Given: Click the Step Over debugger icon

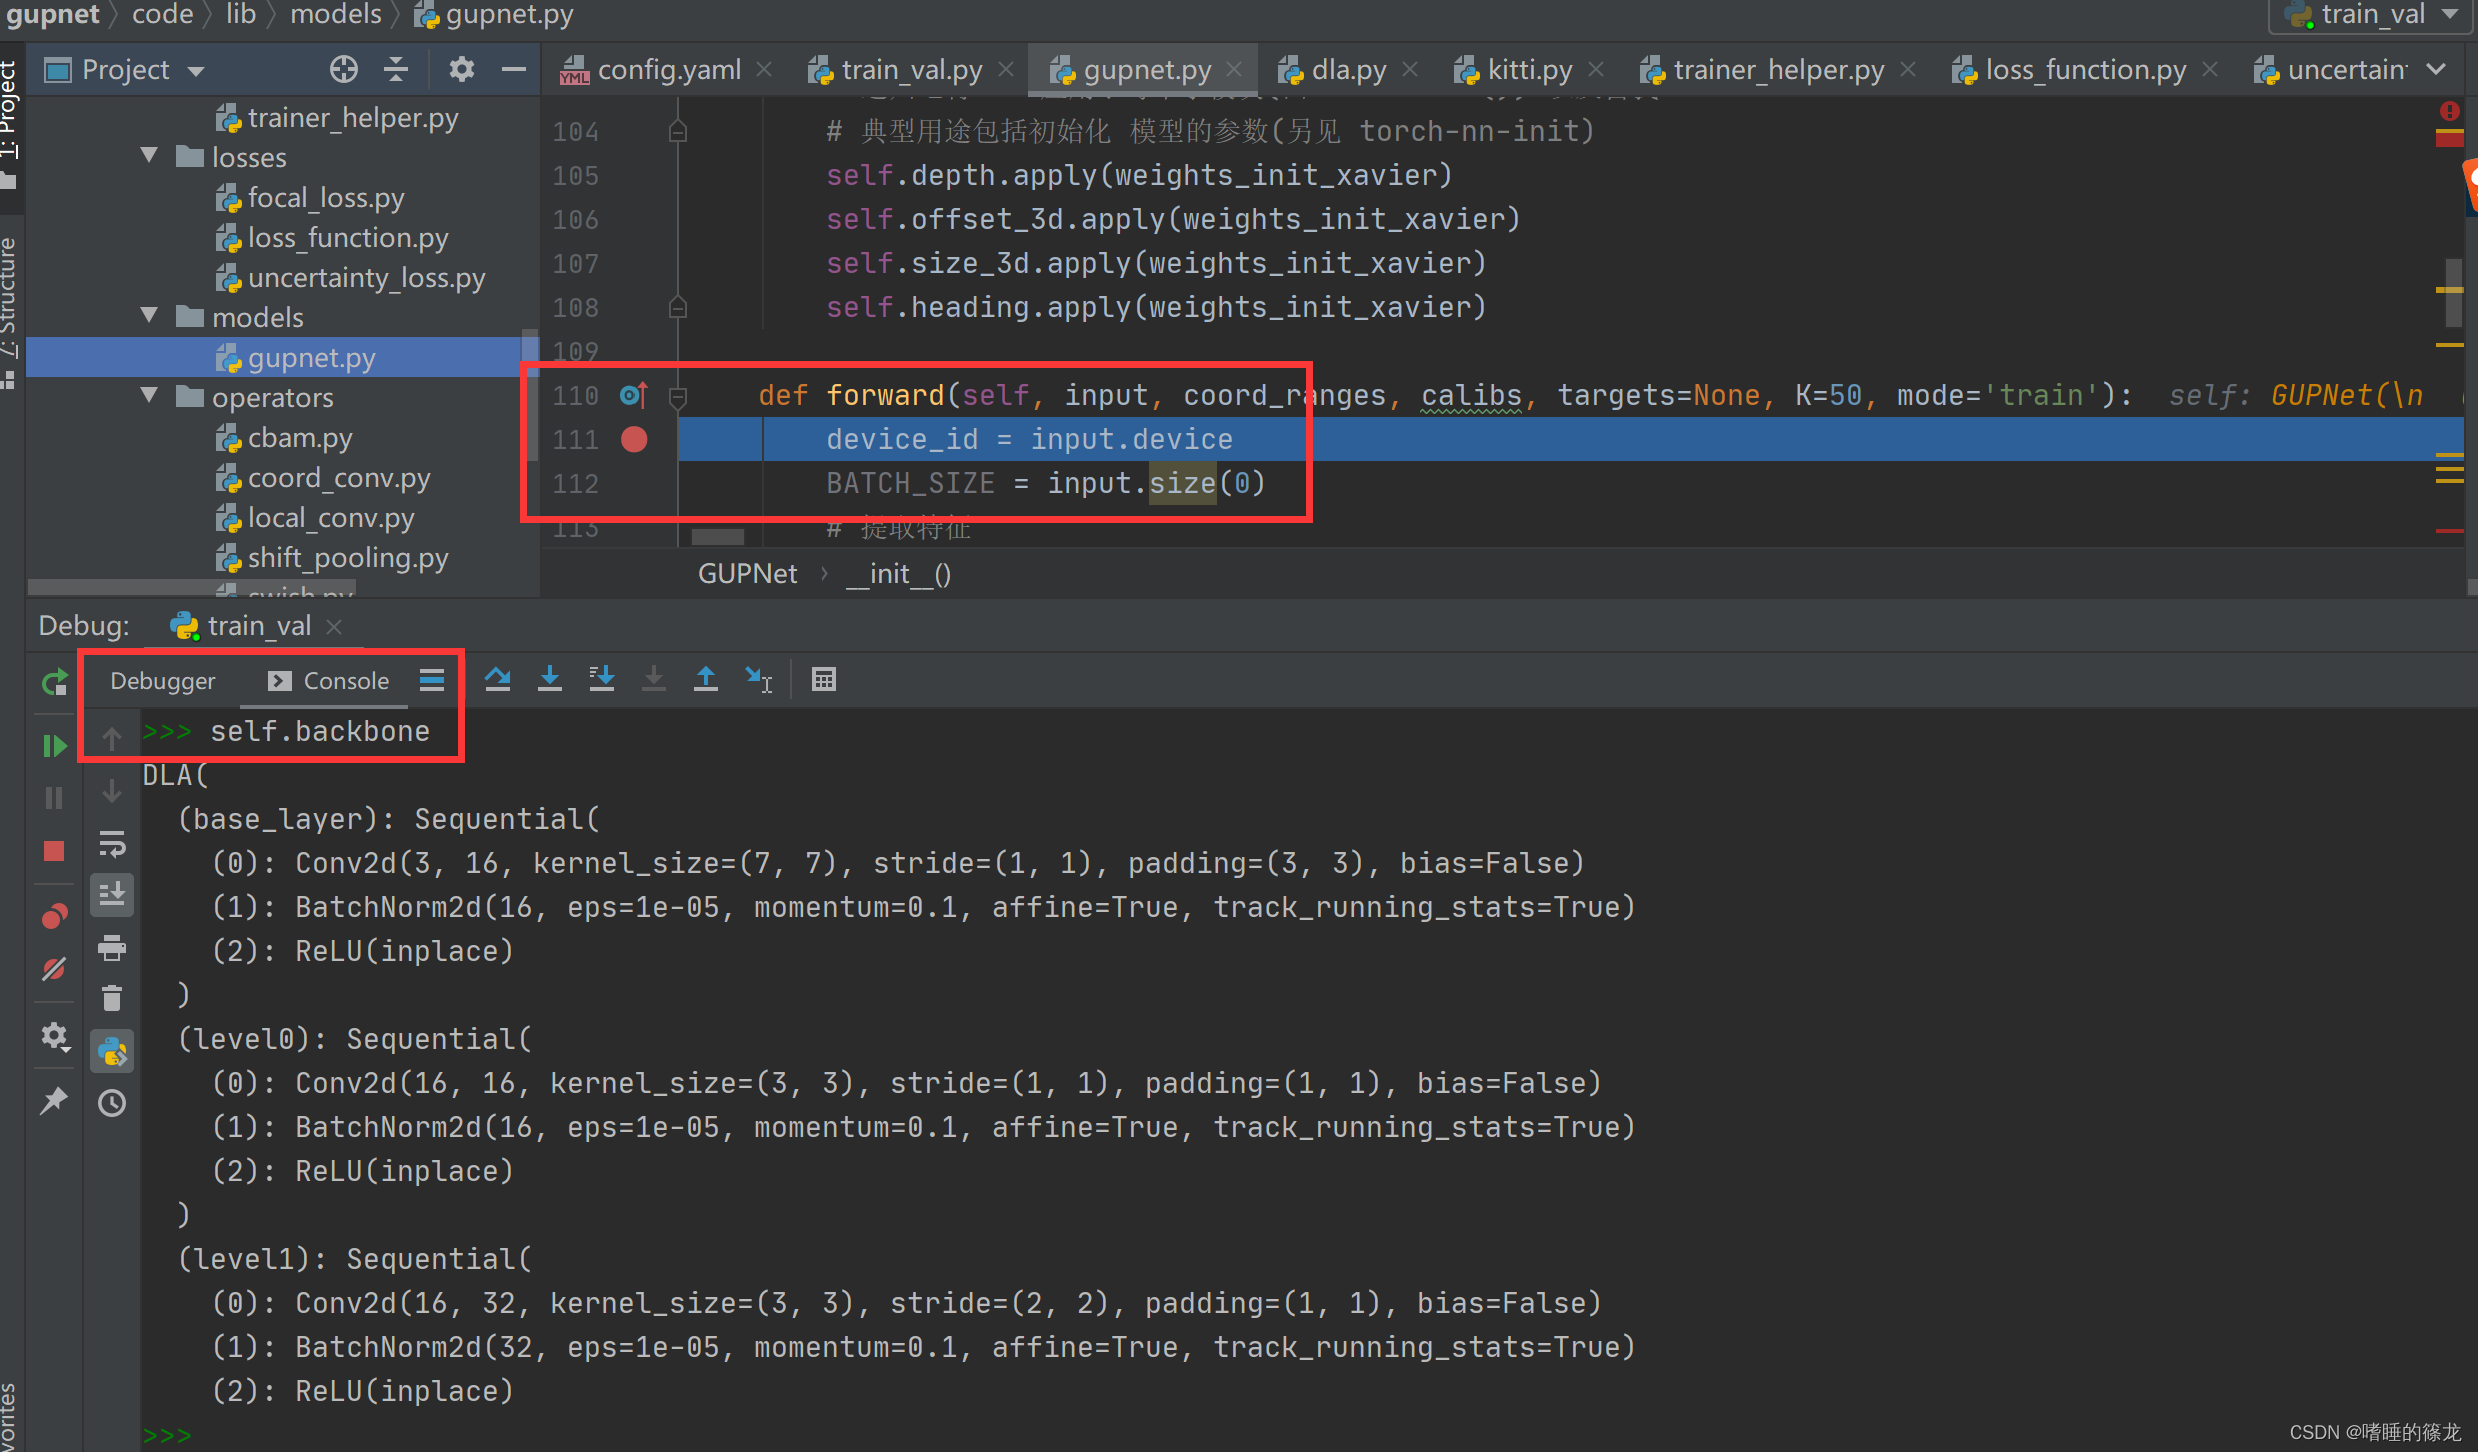Looking at the screenshot, I should click(497, 680).
